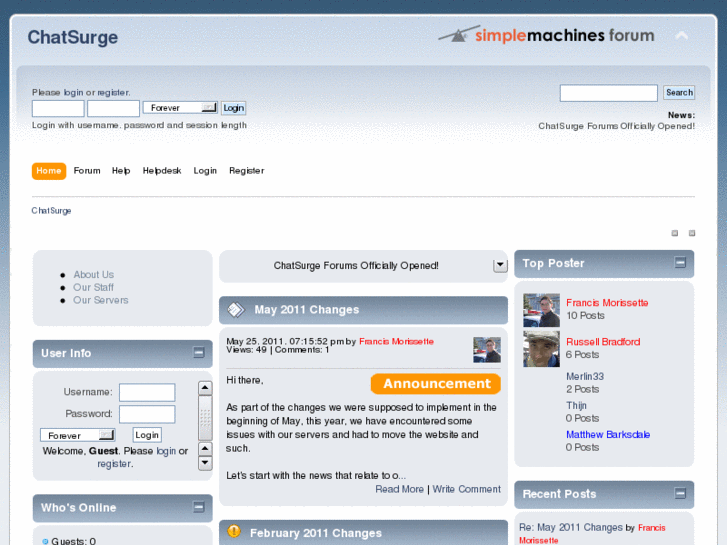Screen dimensions: 727x545
Task: Click the Password field in User Info
Action: pos(147,414)
